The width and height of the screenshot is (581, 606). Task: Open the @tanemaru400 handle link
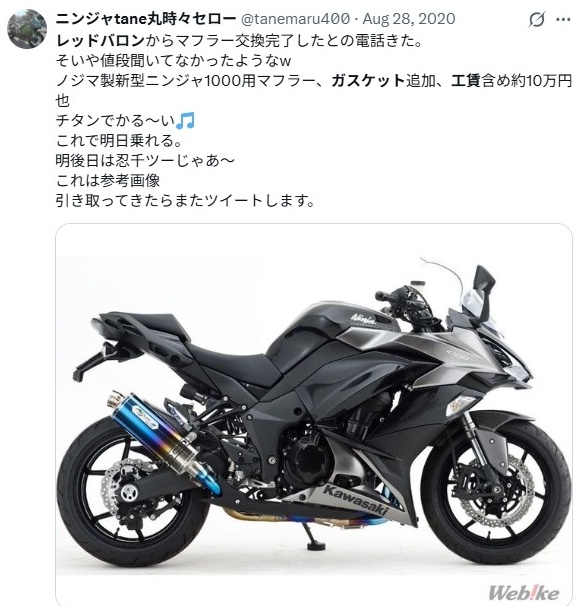(295, 19)
